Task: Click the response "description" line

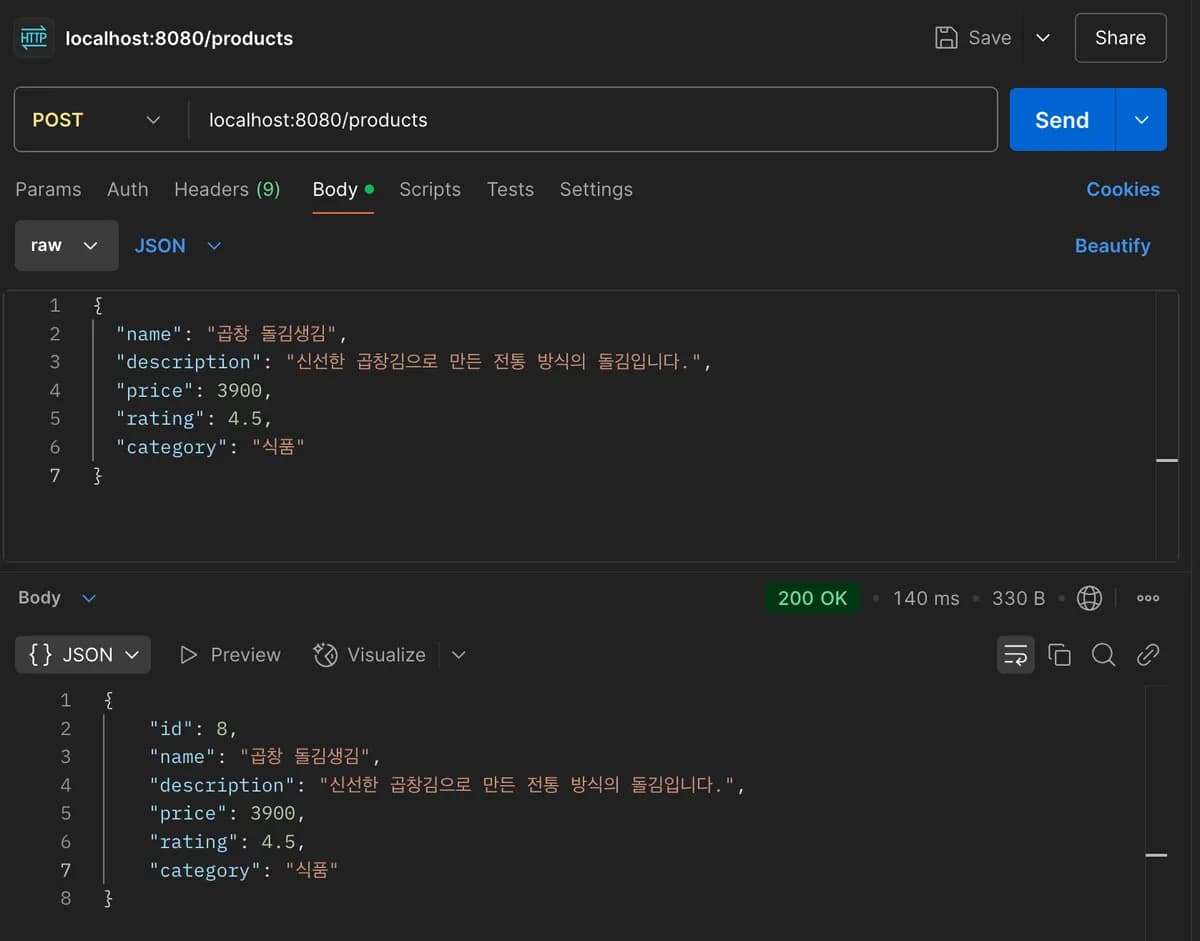Action: click(x=448, y=785)
